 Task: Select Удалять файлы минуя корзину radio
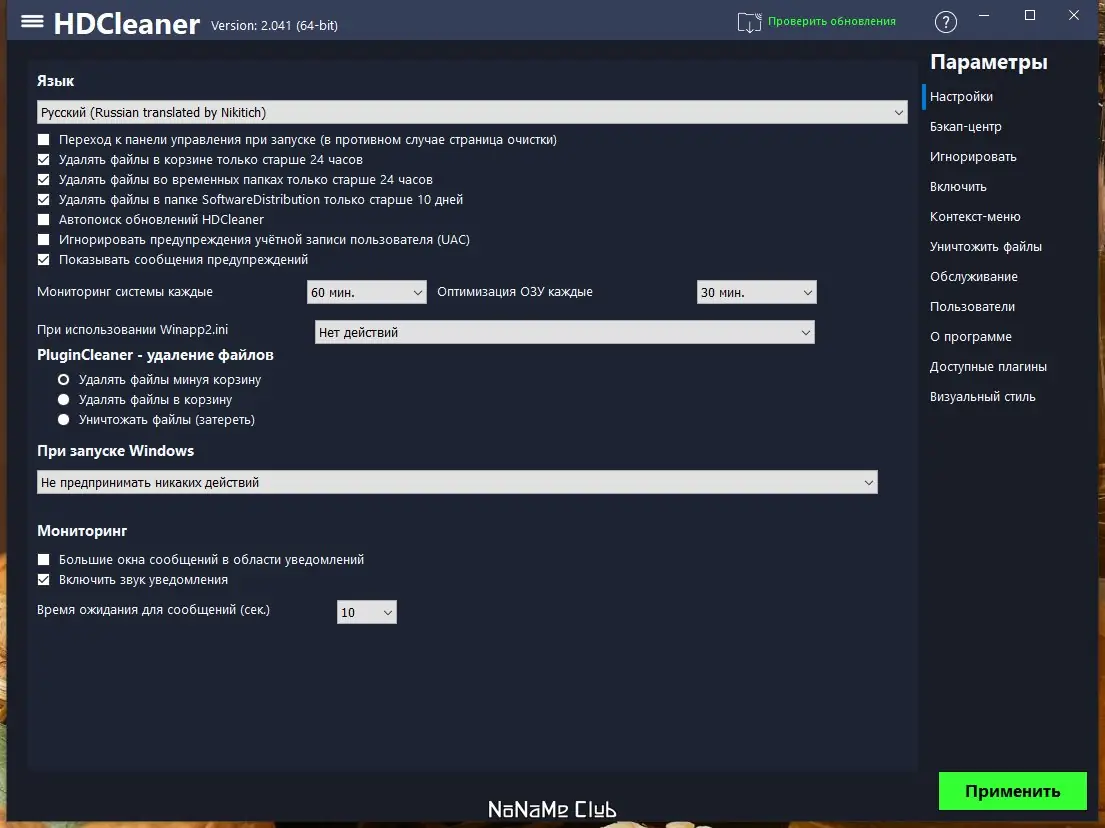point(63,380)
